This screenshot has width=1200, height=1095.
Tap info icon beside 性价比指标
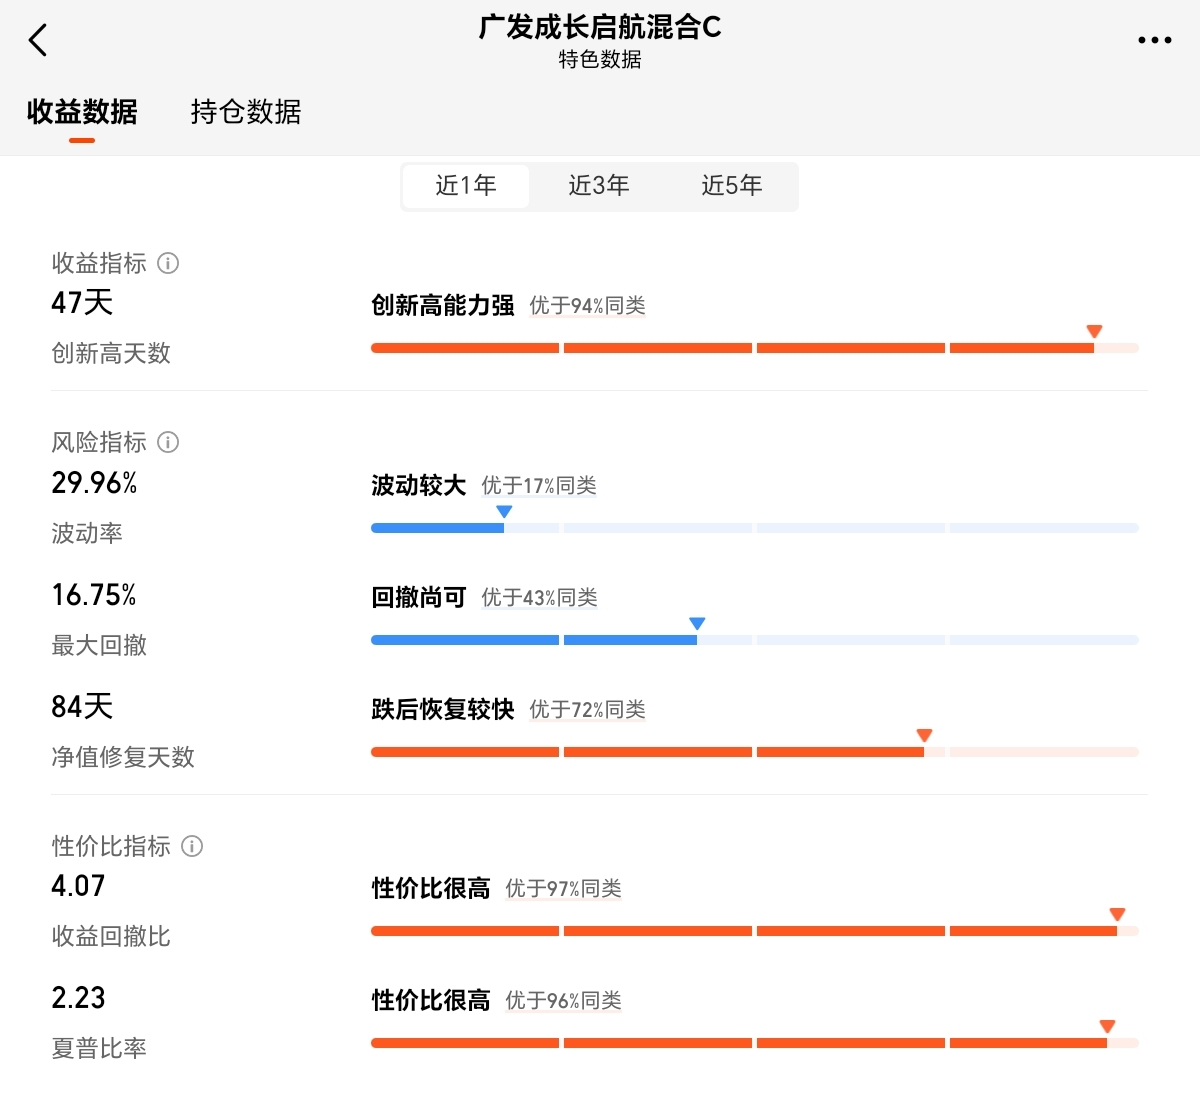click(192, 846)
